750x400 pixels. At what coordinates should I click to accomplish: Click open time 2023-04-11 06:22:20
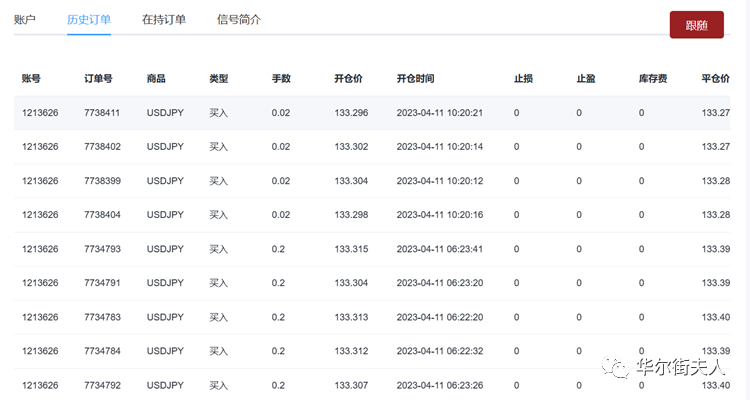pos(440,317)
